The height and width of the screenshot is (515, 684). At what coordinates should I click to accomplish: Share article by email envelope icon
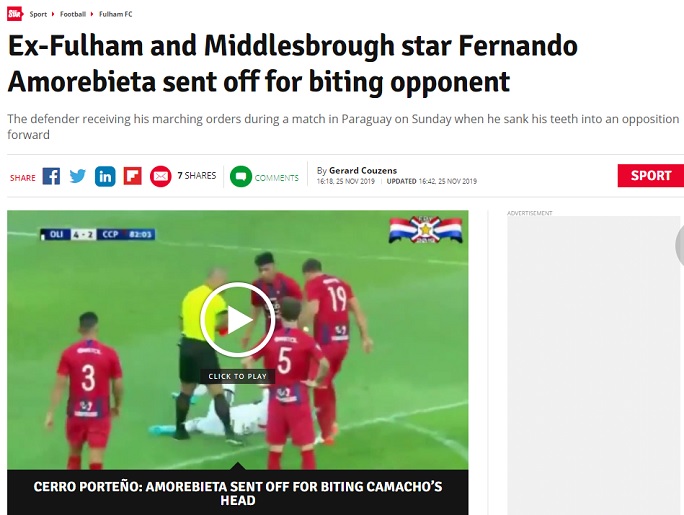pyautogui.click(x=161, y=177)
